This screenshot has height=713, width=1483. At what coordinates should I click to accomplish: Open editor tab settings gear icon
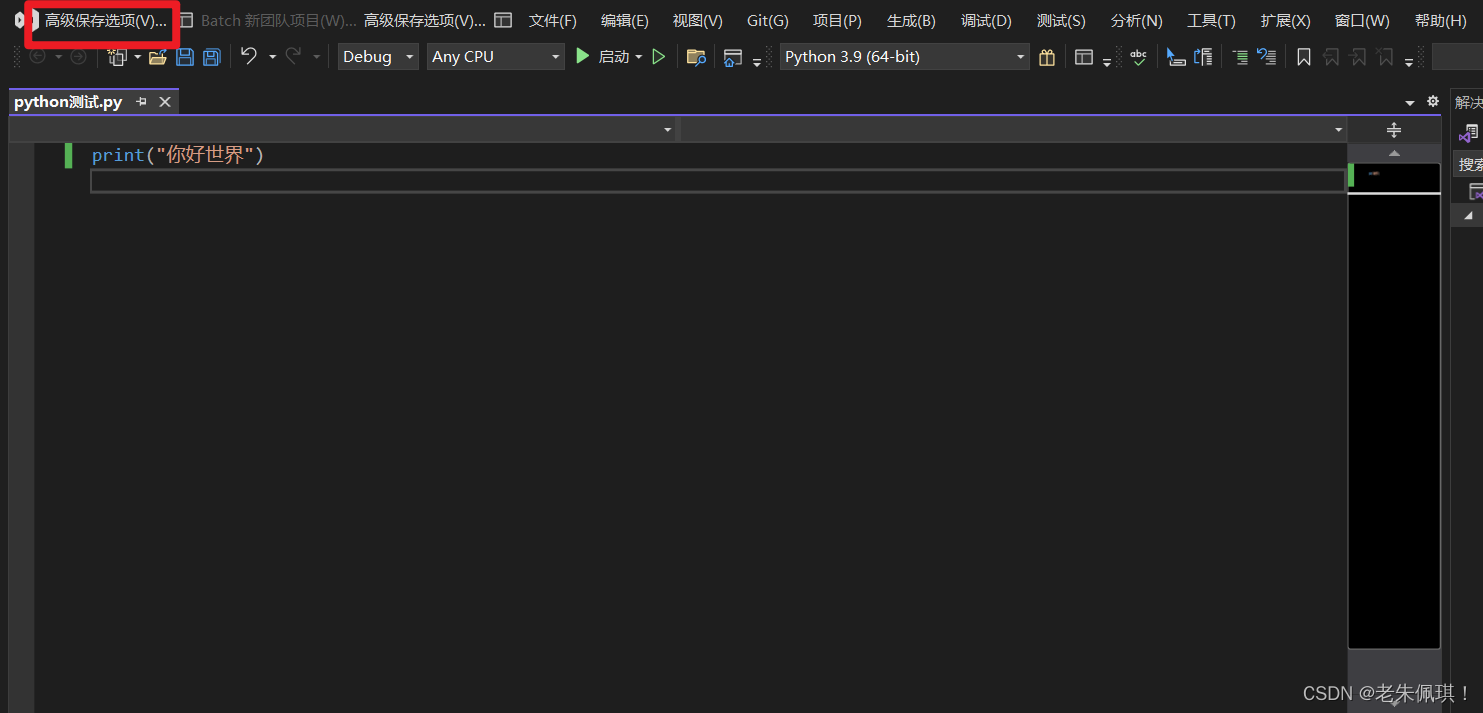tap(1432, 102)
